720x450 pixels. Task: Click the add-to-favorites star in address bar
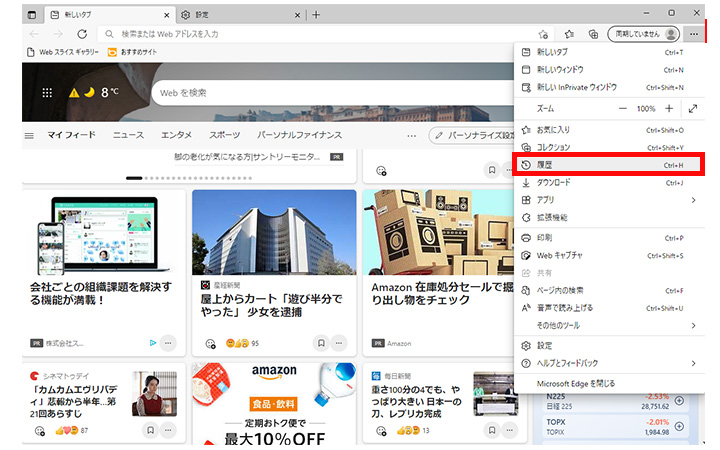pyautogui.click(x=543, y=34)
